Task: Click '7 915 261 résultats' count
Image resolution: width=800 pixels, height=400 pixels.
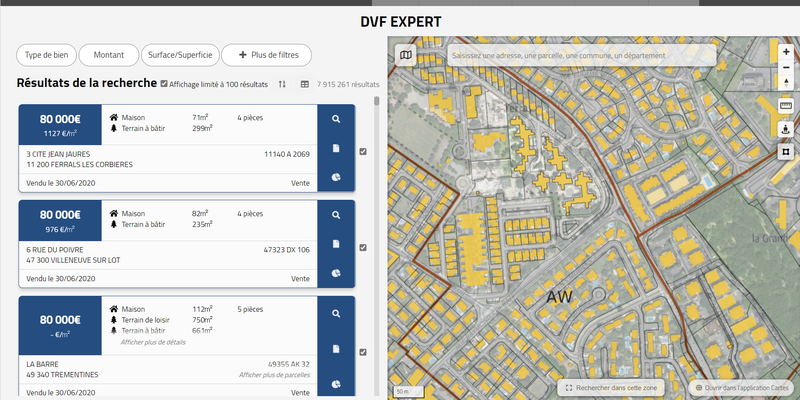Action: click(348, 84)
